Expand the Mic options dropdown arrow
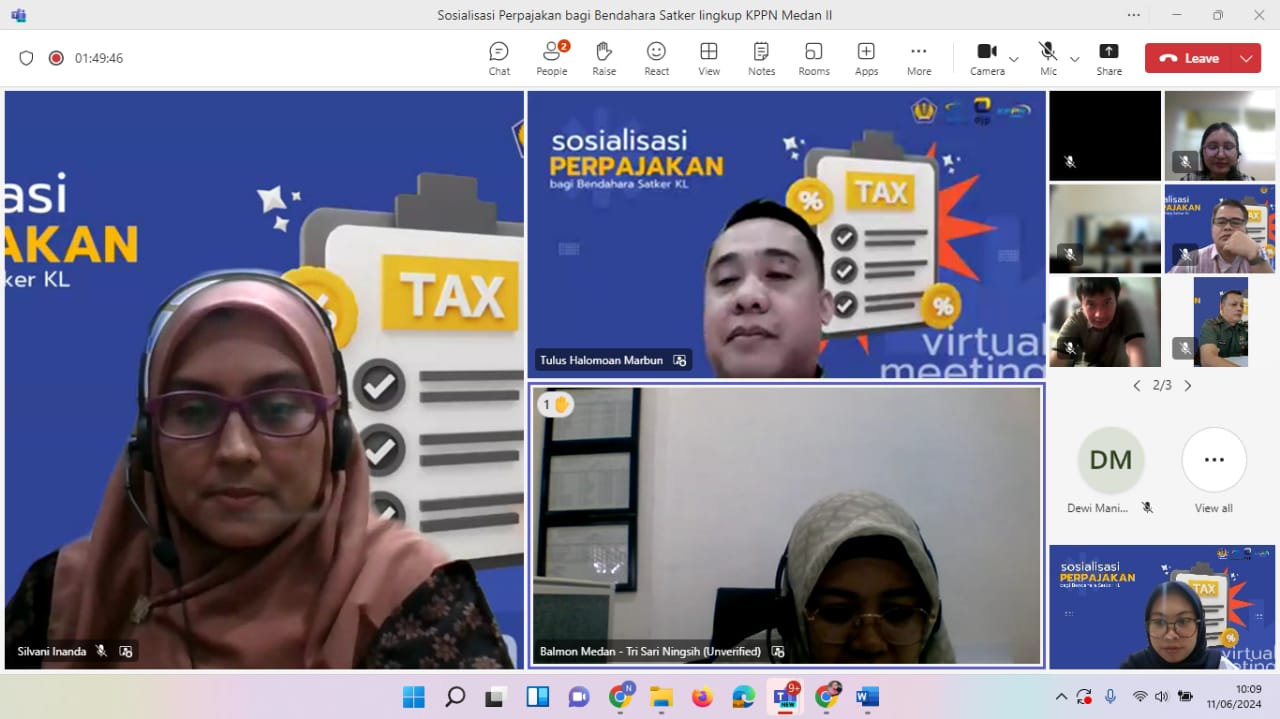The height and width of the screenshot is (719, 1280). 1075,59
